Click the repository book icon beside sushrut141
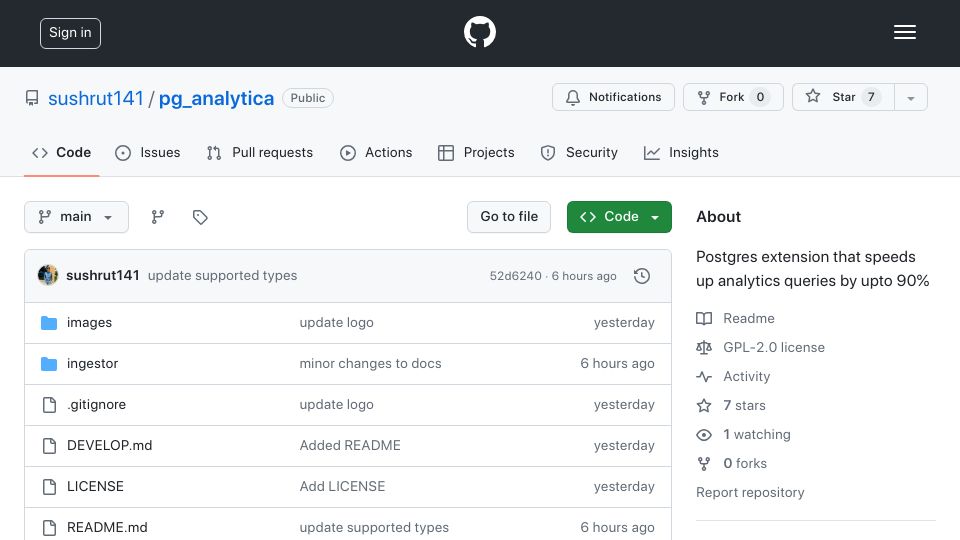This screenshot has width=960, height=540. pos(32,98)
